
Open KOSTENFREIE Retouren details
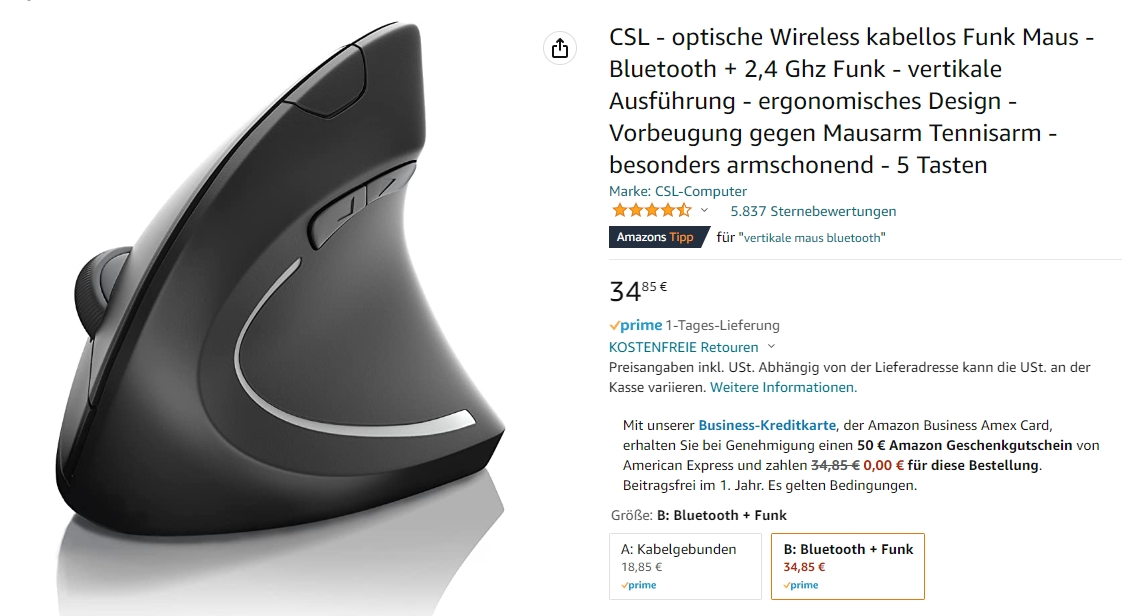(683, 347)
